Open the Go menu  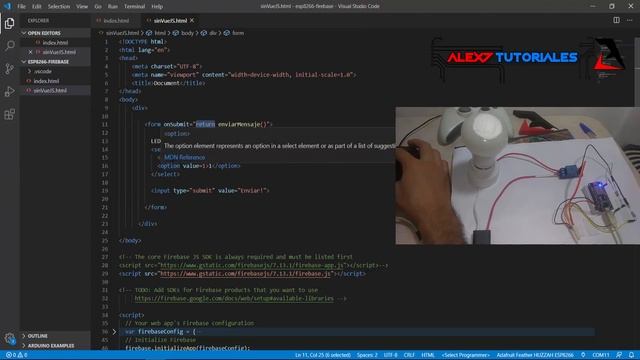[x=98, y=7]
